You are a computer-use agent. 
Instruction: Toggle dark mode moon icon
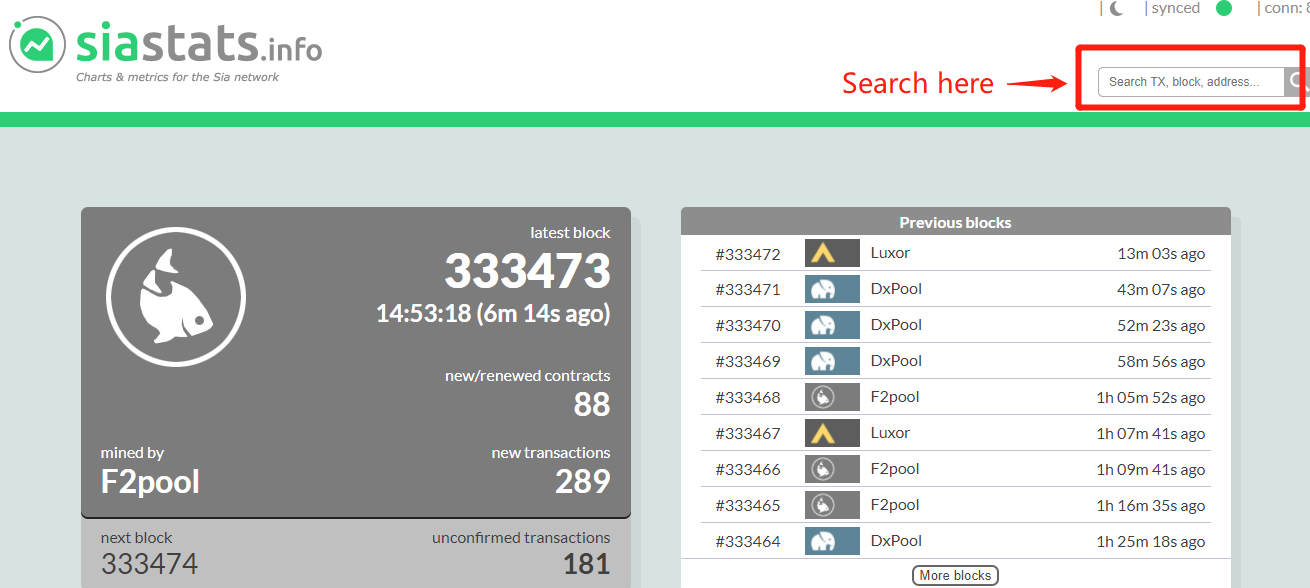1117,8
